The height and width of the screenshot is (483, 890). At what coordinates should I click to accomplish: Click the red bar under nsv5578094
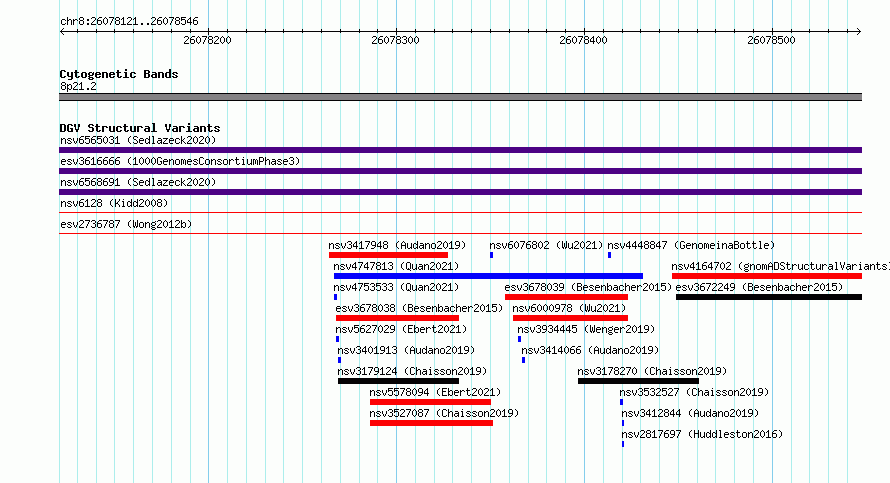click(430, 402)
